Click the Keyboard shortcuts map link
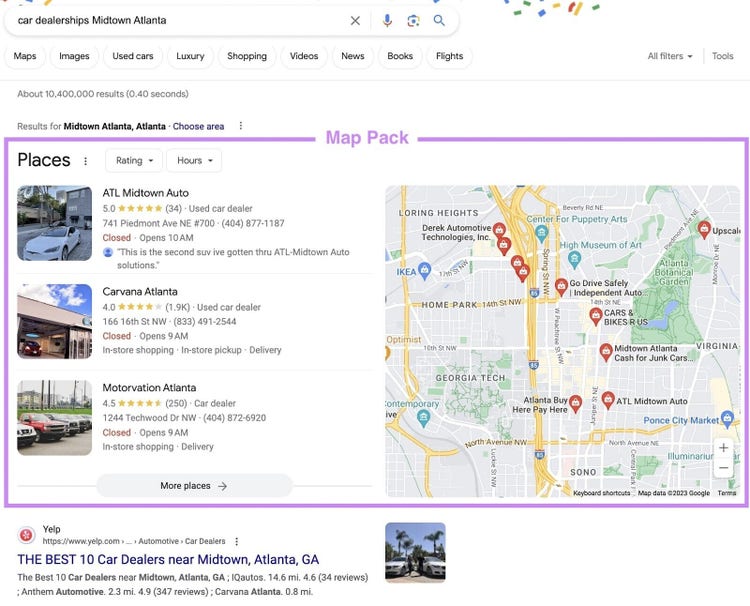 [x=602, y=493]
